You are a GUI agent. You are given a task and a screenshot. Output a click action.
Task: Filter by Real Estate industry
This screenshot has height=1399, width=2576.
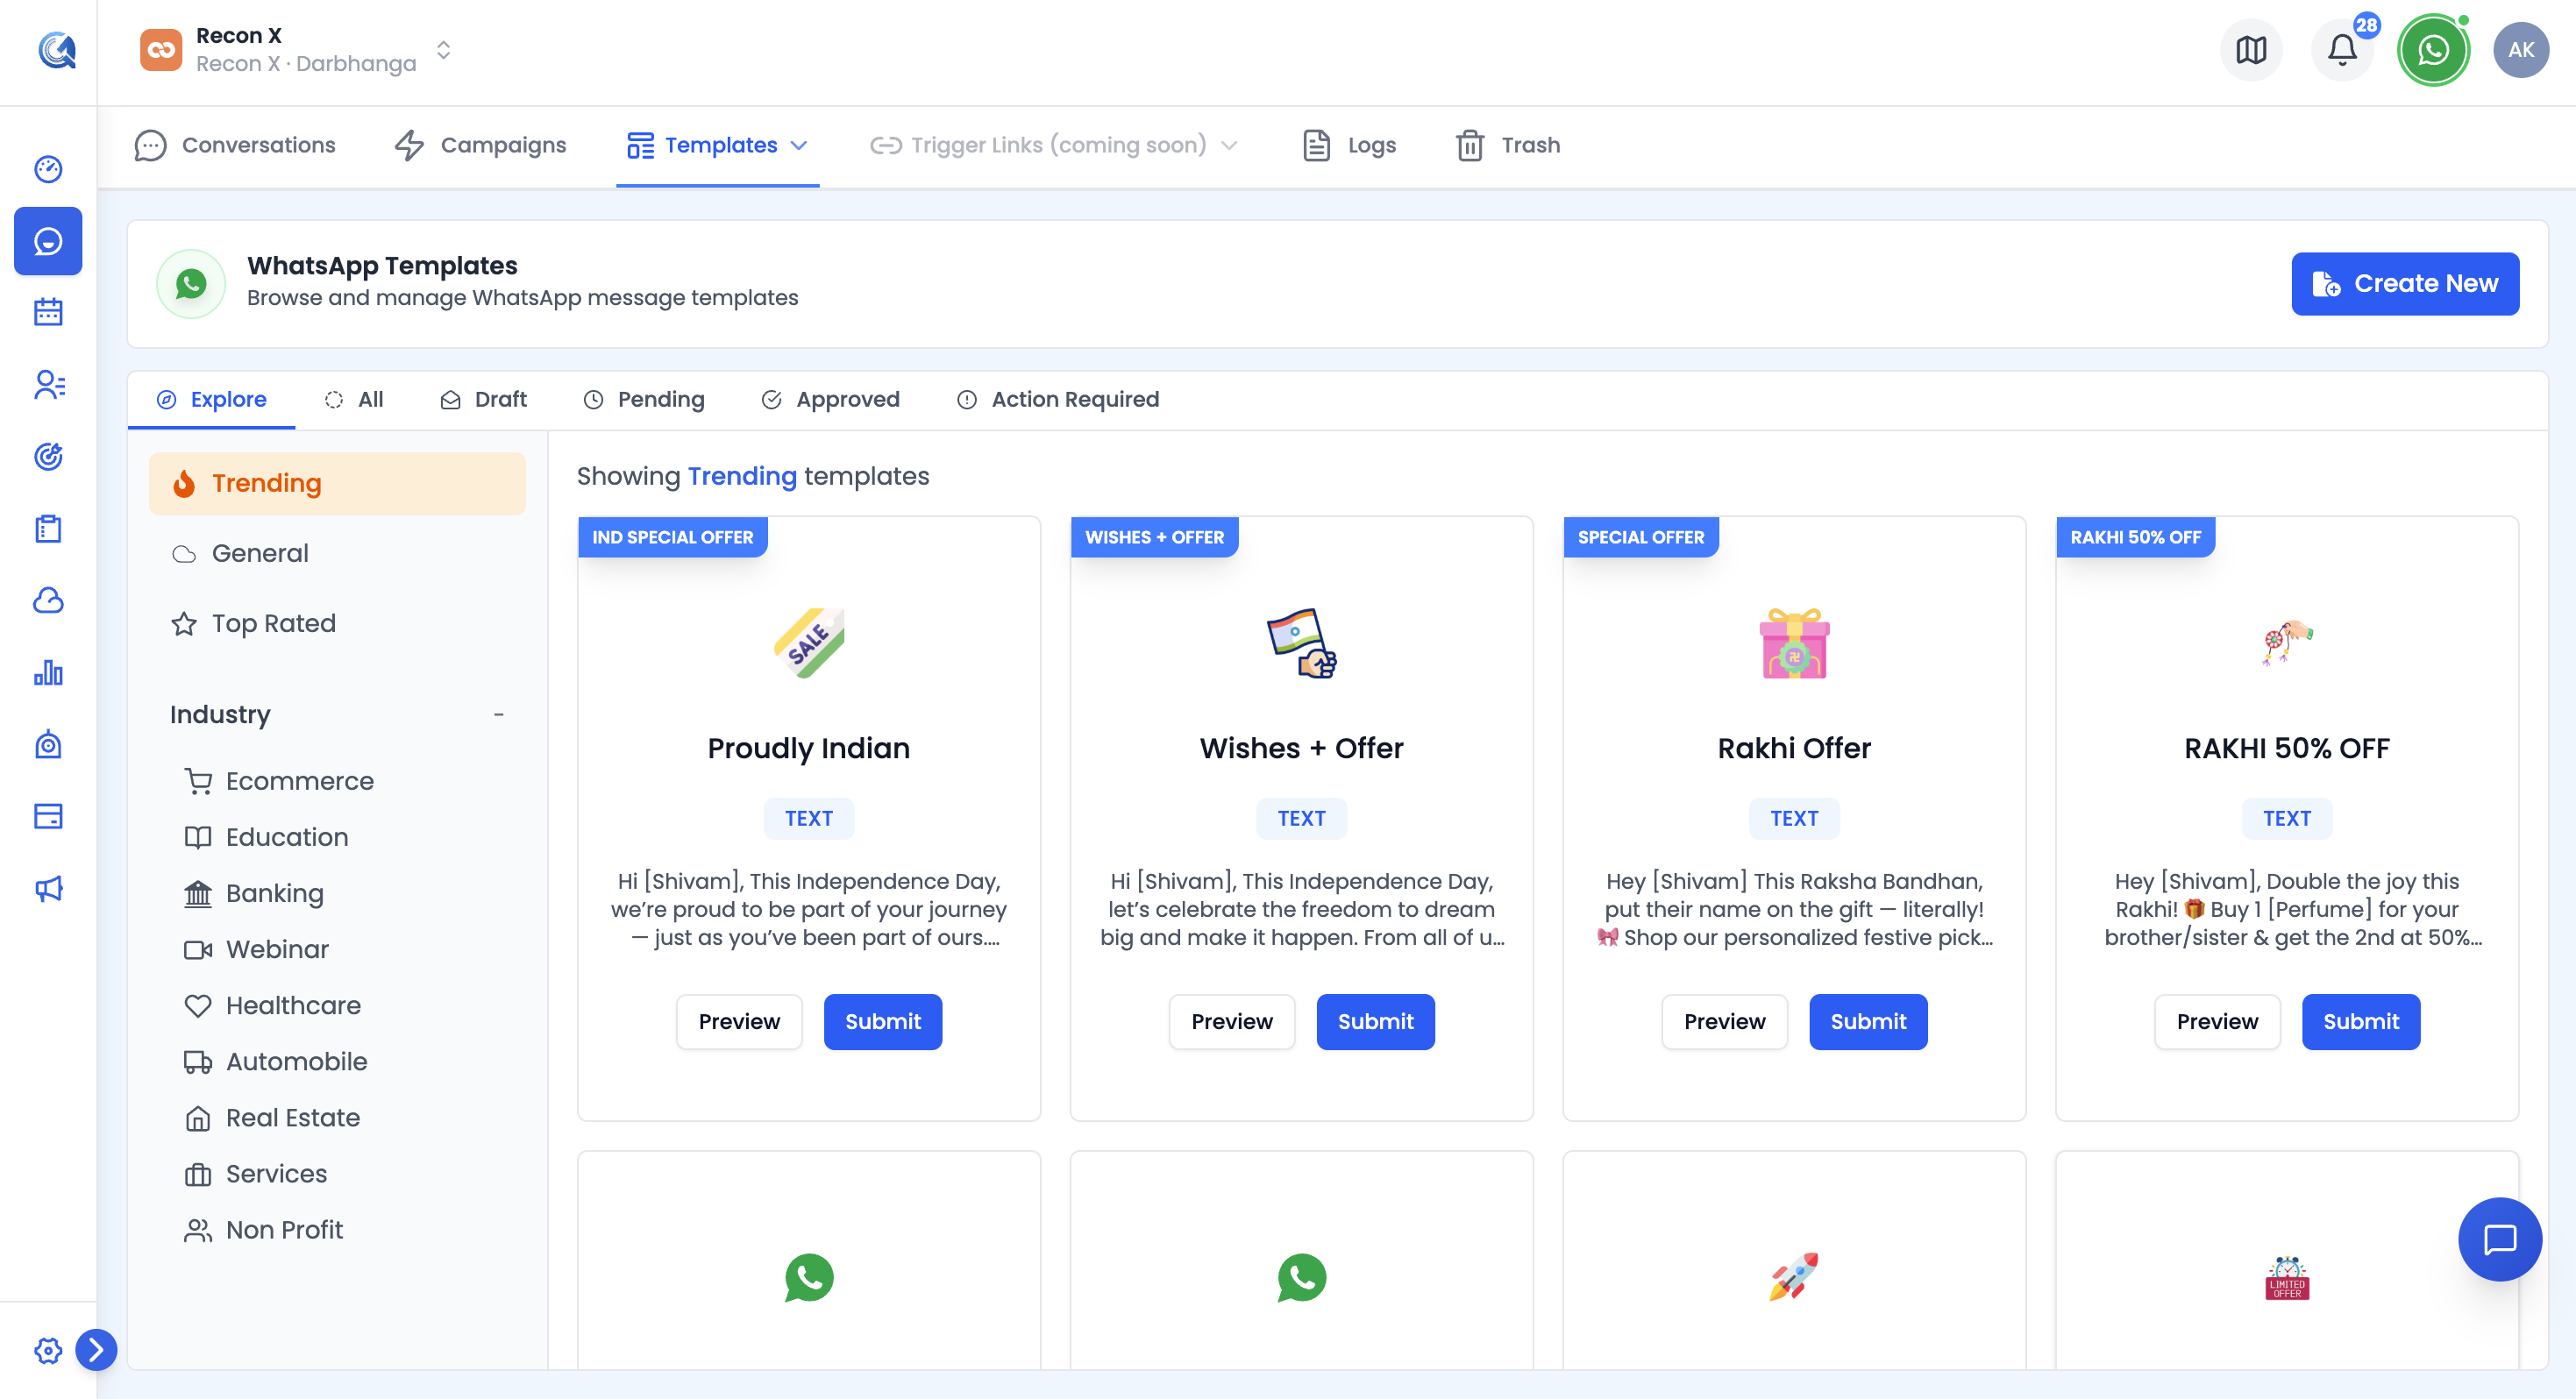point(272,1117)
